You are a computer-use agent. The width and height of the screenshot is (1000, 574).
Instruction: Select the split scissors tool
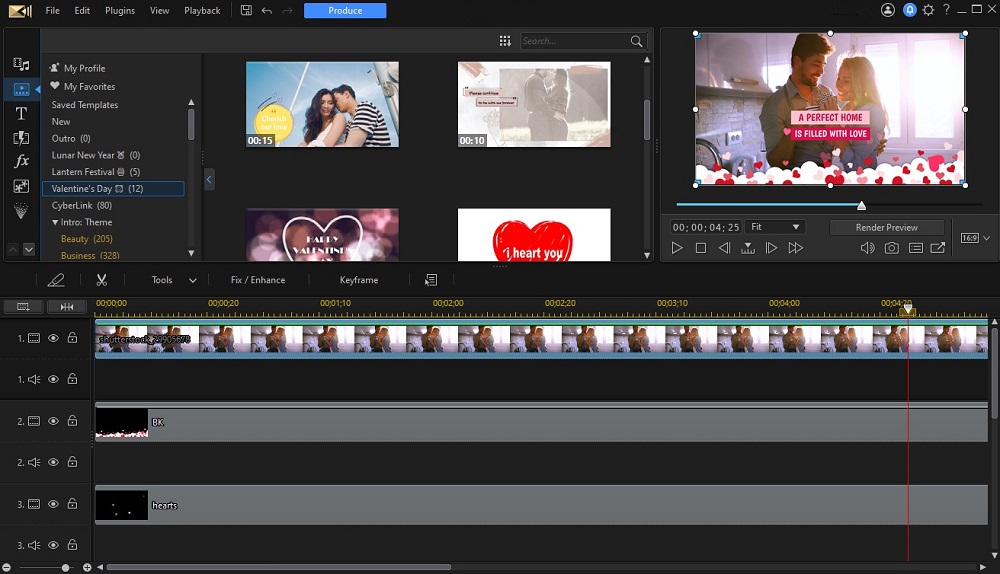click(101, 280)
